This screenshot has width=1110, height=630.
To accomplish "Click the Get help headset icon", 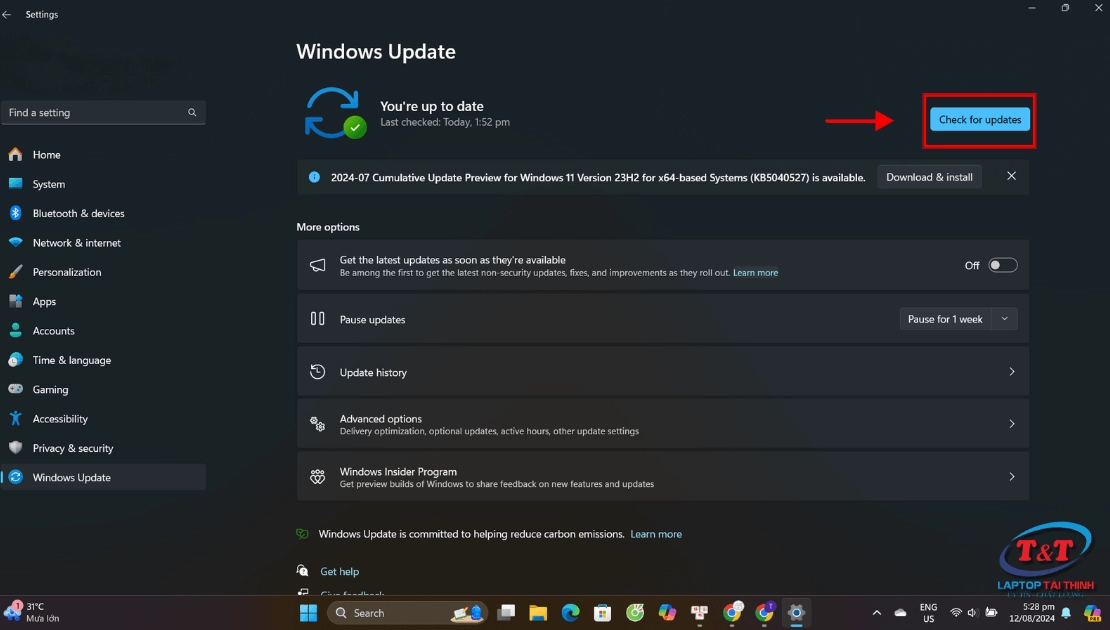I will pos(303,571).
